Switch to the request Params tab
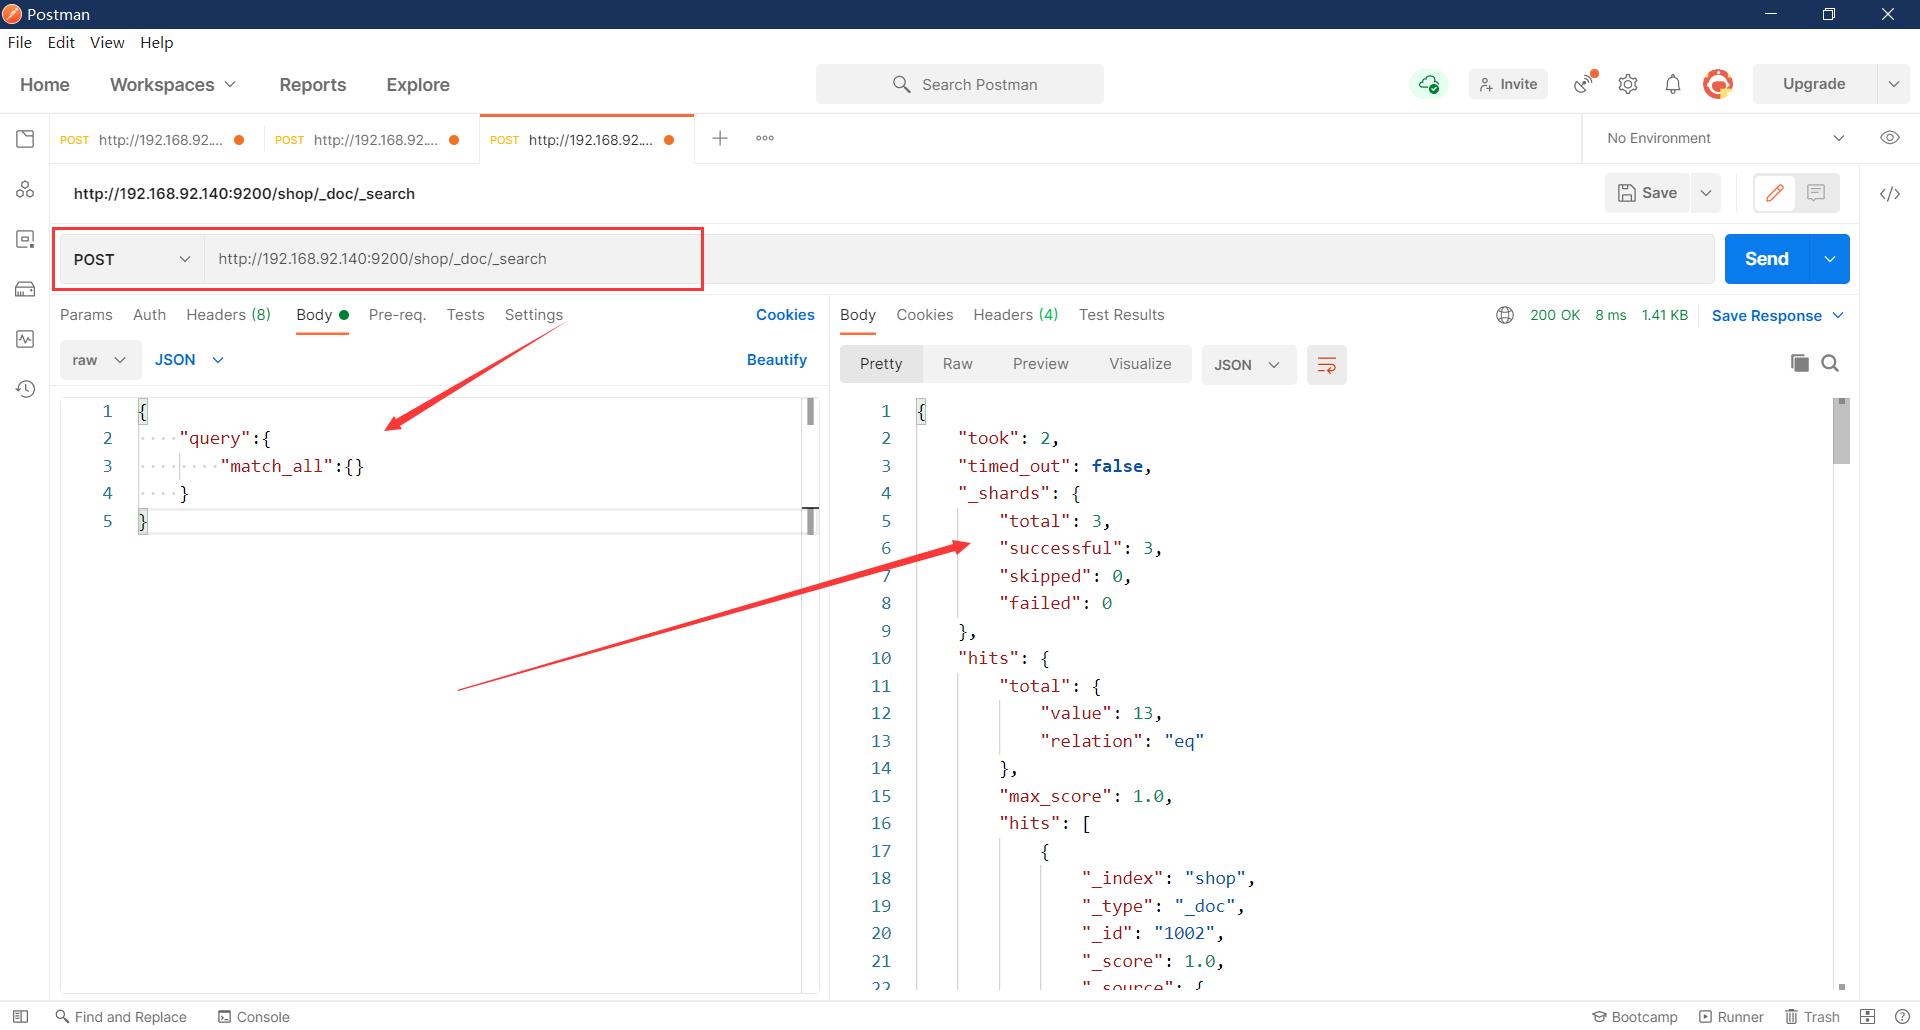 (86, 314)
